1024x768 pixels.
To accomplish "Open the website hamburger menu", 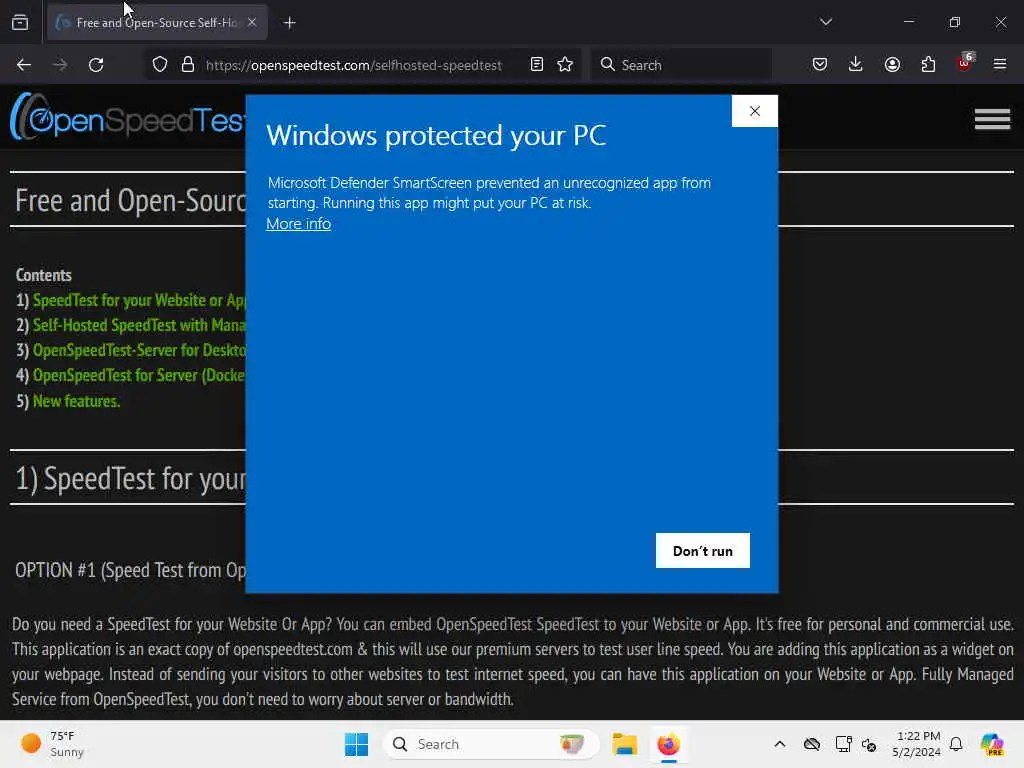I will (992, 119).
